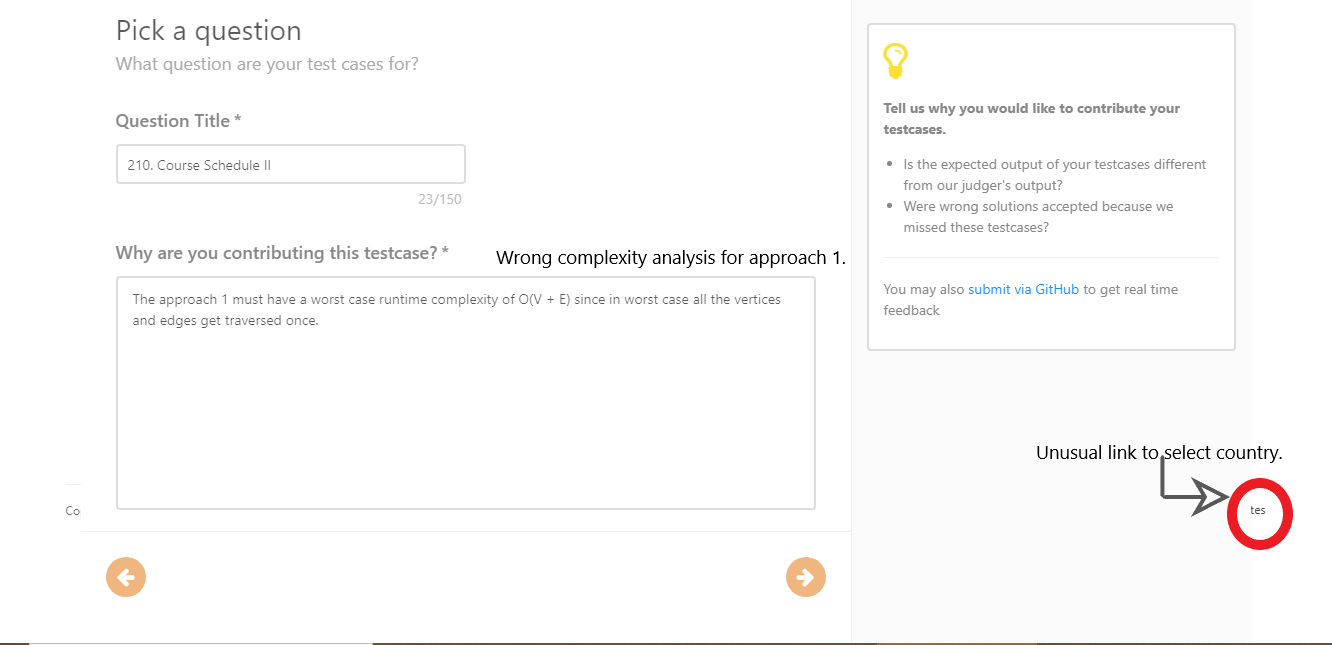Click the 'Tell us why' bold tip text
1332x645 pixels.
coord(1031,118)
